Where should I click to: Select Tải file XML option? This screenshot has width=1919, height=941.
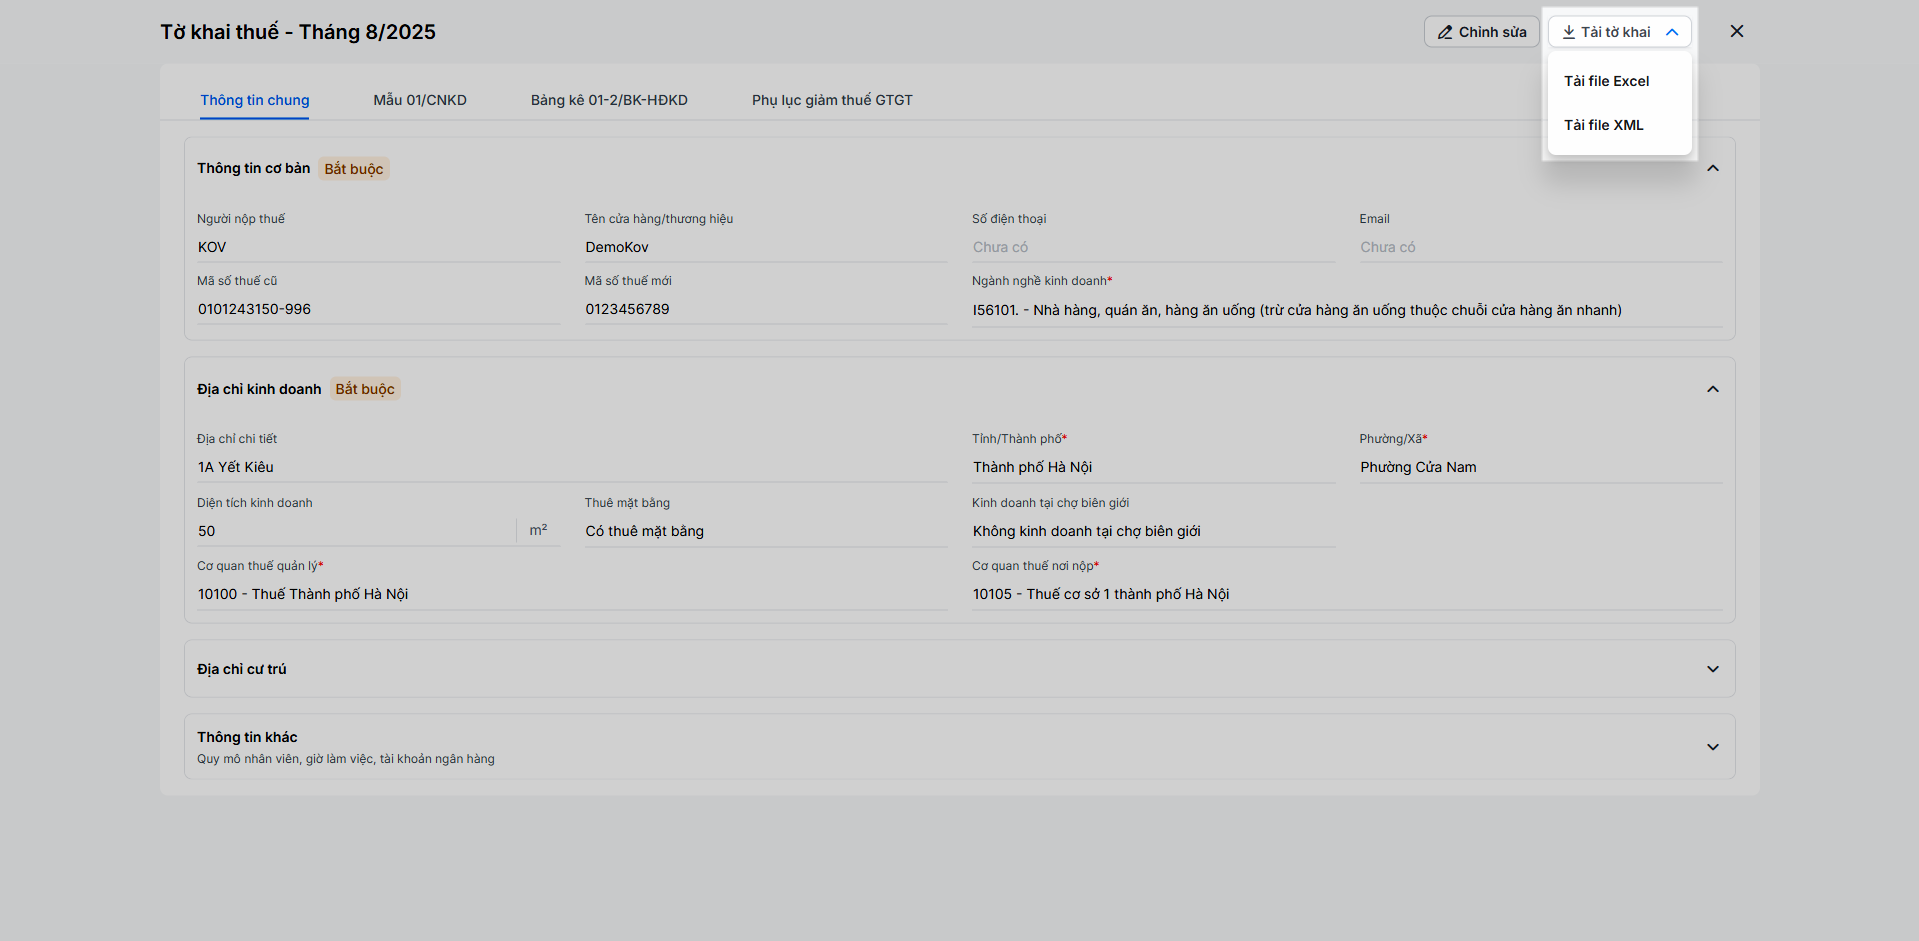pos(1603,125)
